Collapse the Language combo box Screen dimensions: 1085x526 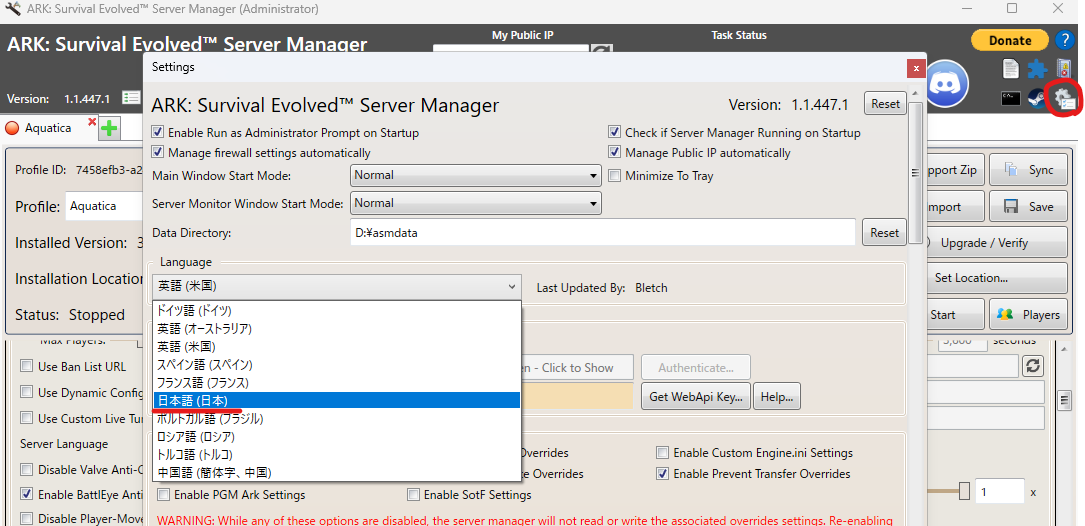click(x=512, y=286)
